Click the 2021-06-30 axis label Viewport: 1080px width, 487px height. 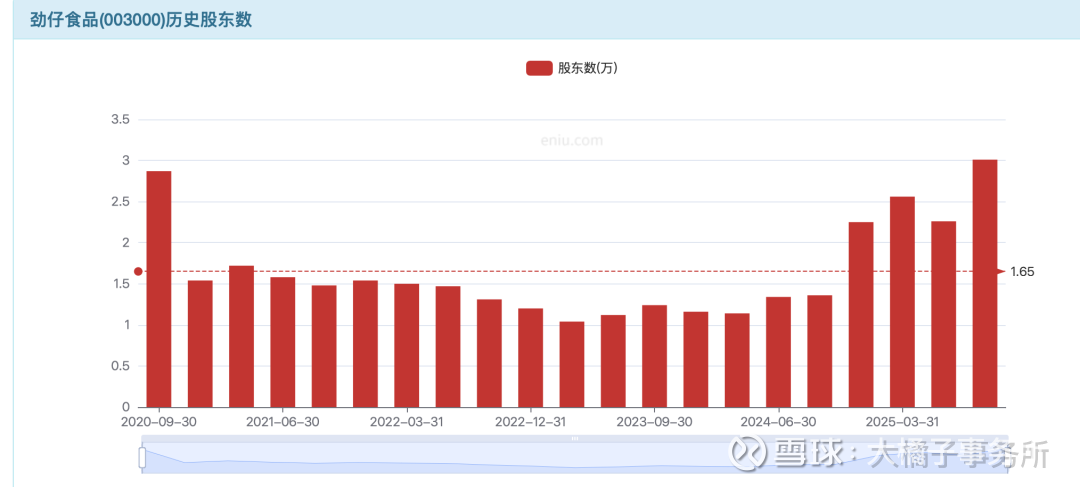(282, 421)
